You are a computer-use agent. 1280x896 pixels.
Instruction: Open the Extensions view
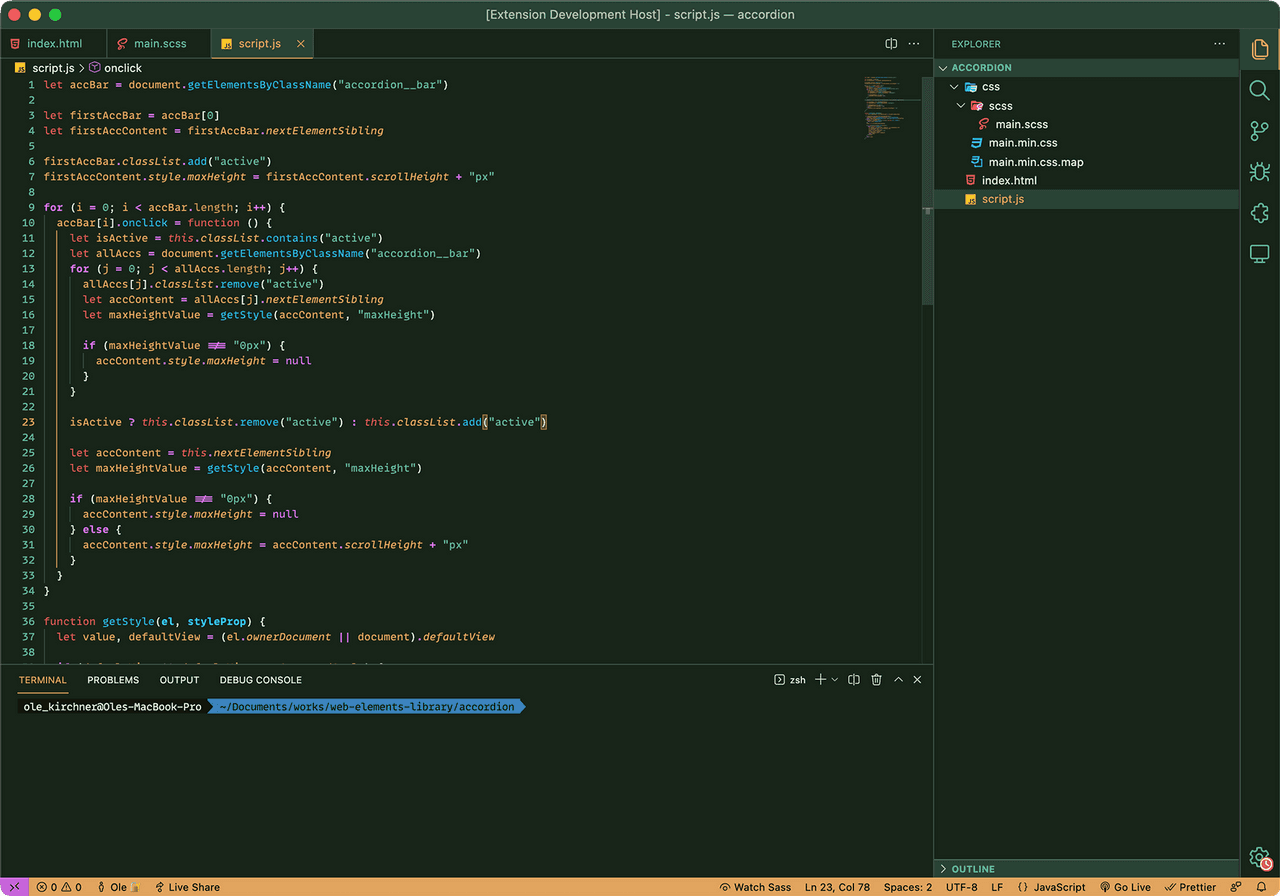tap(1259, 212)
